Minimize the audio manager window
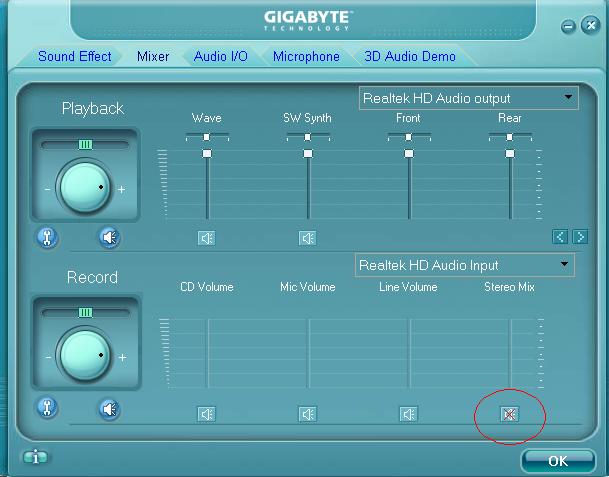The width and height of the screenshot is (609, 477). click(x=568, y=26)
